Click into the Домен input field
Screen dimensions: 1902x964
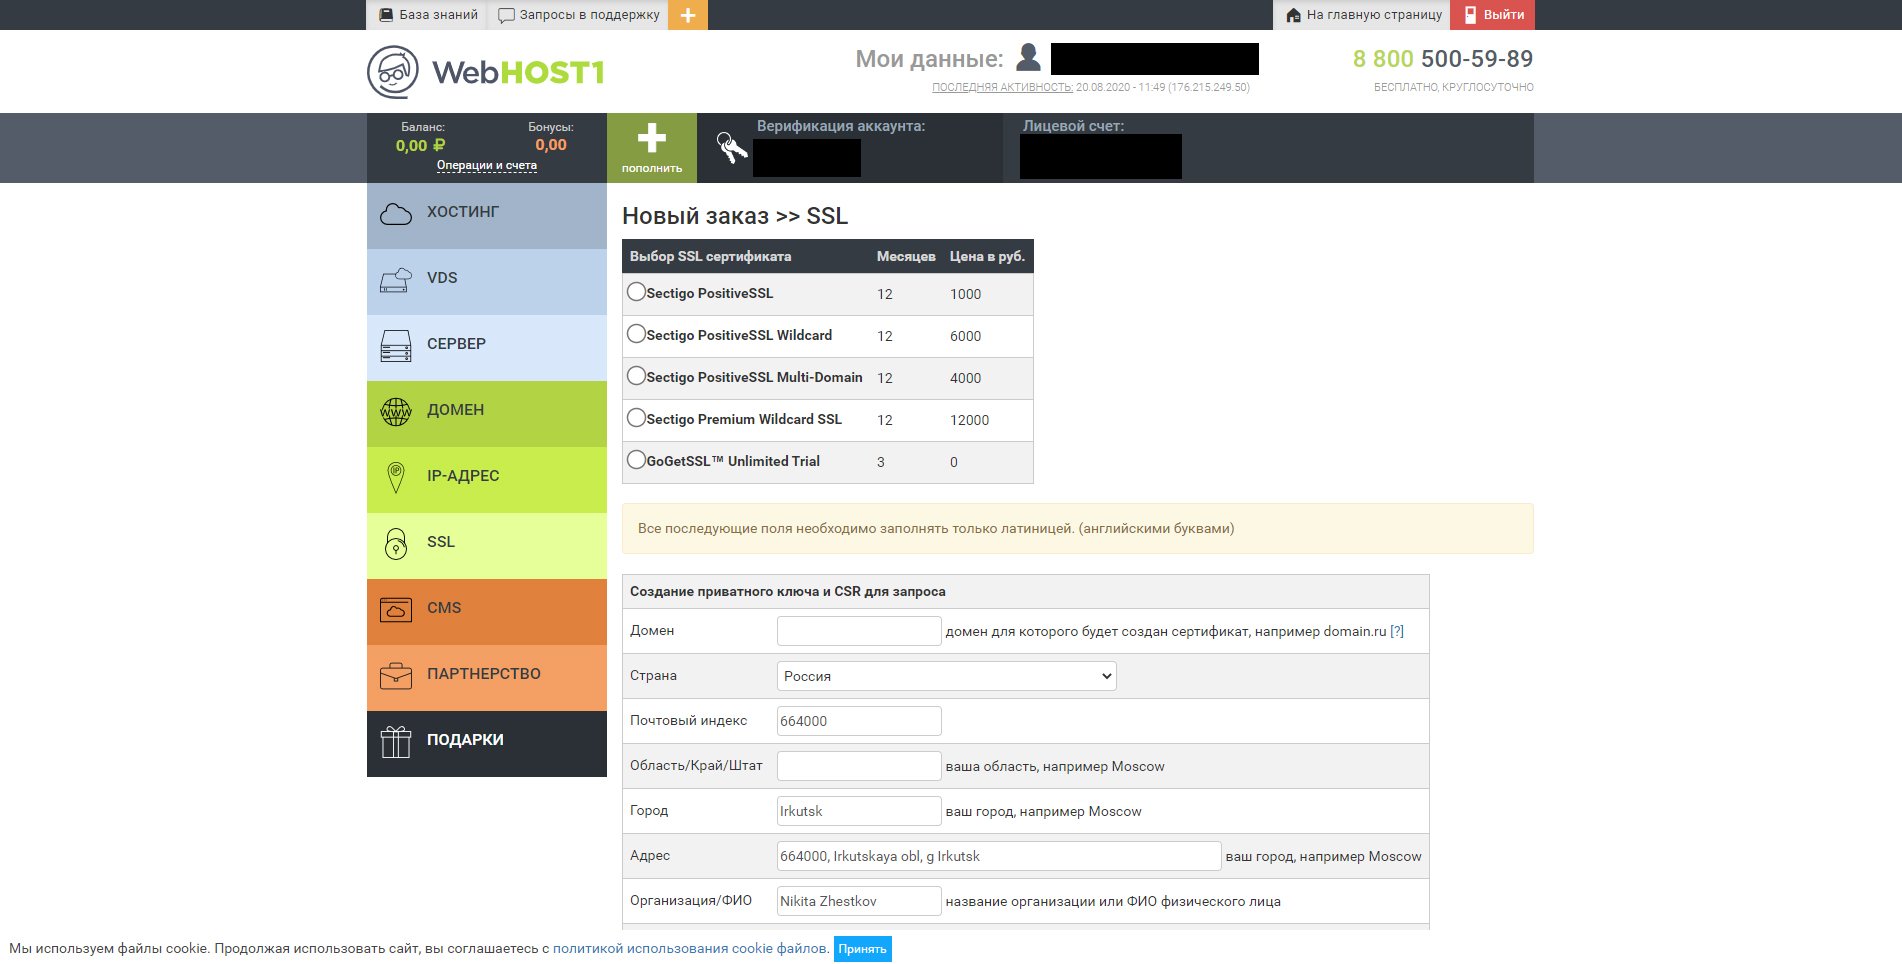click(859, 631)
